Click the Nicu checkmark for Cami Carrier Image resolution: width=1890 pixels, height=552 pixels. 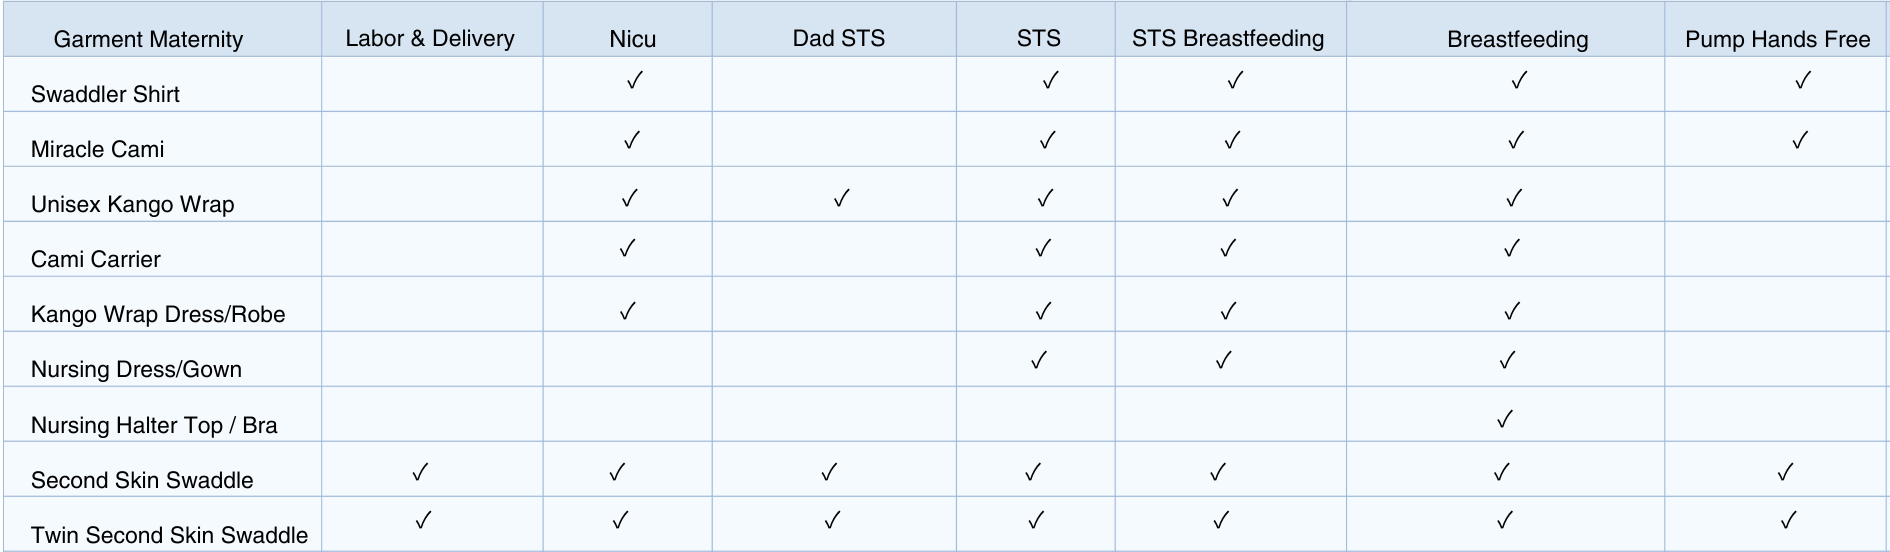click(x=627, y=248)
